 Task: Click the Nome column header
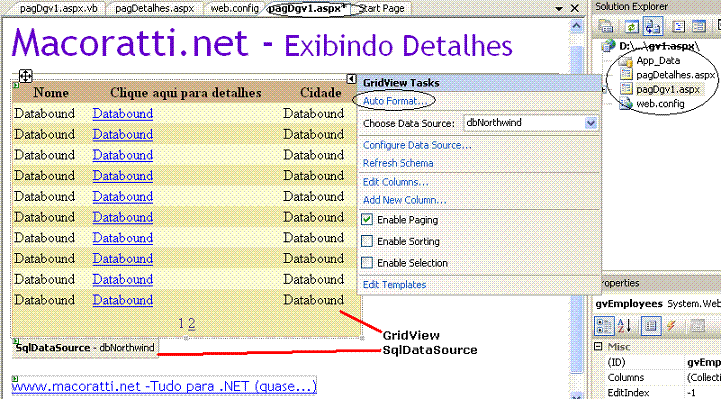tap(51, 92)
